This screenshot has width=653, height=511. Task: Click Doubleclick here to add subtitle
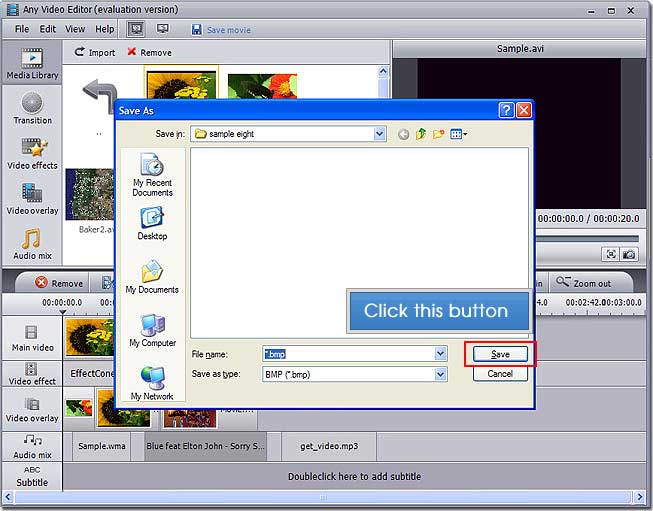(x=354, y=476)
